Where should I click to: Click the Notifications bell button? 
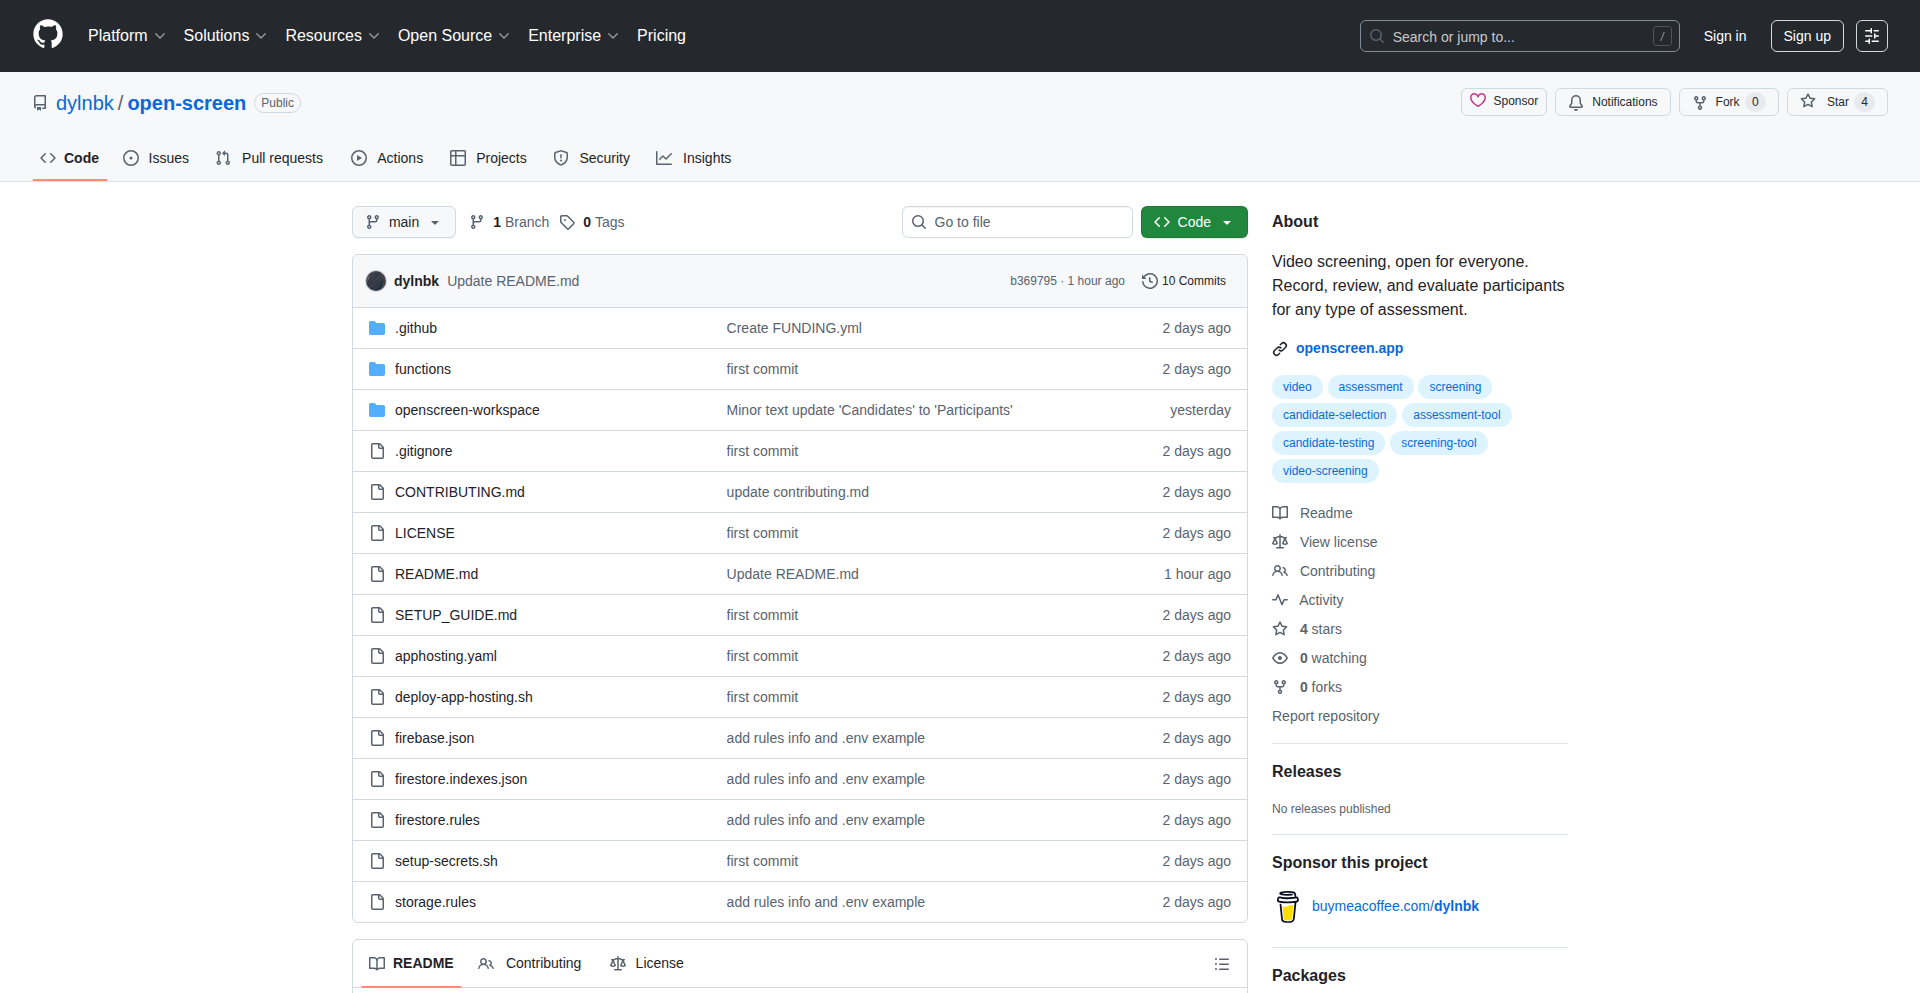point(1612,102)
